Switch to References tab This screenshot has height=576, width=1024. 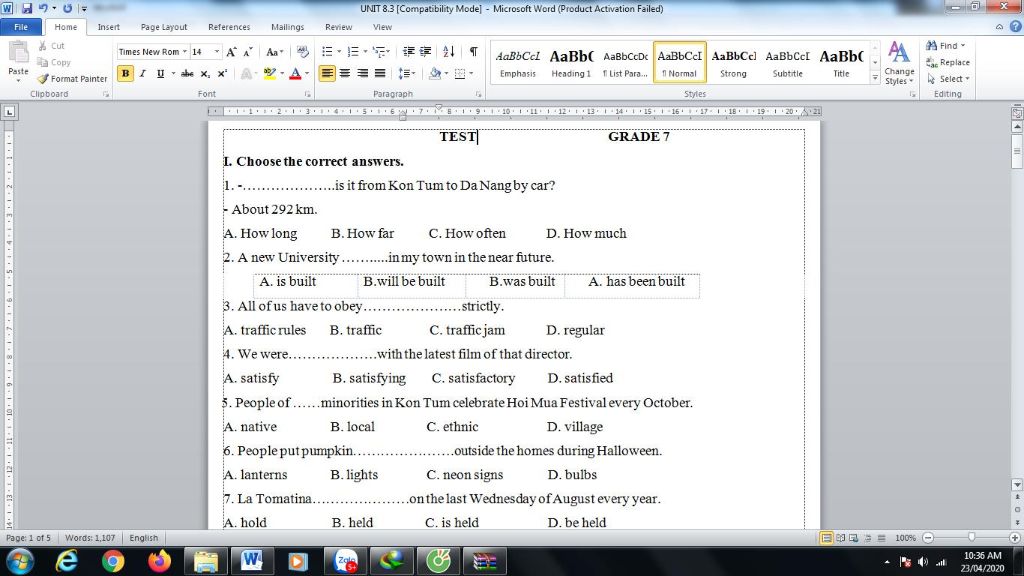[x=229, y=27]
